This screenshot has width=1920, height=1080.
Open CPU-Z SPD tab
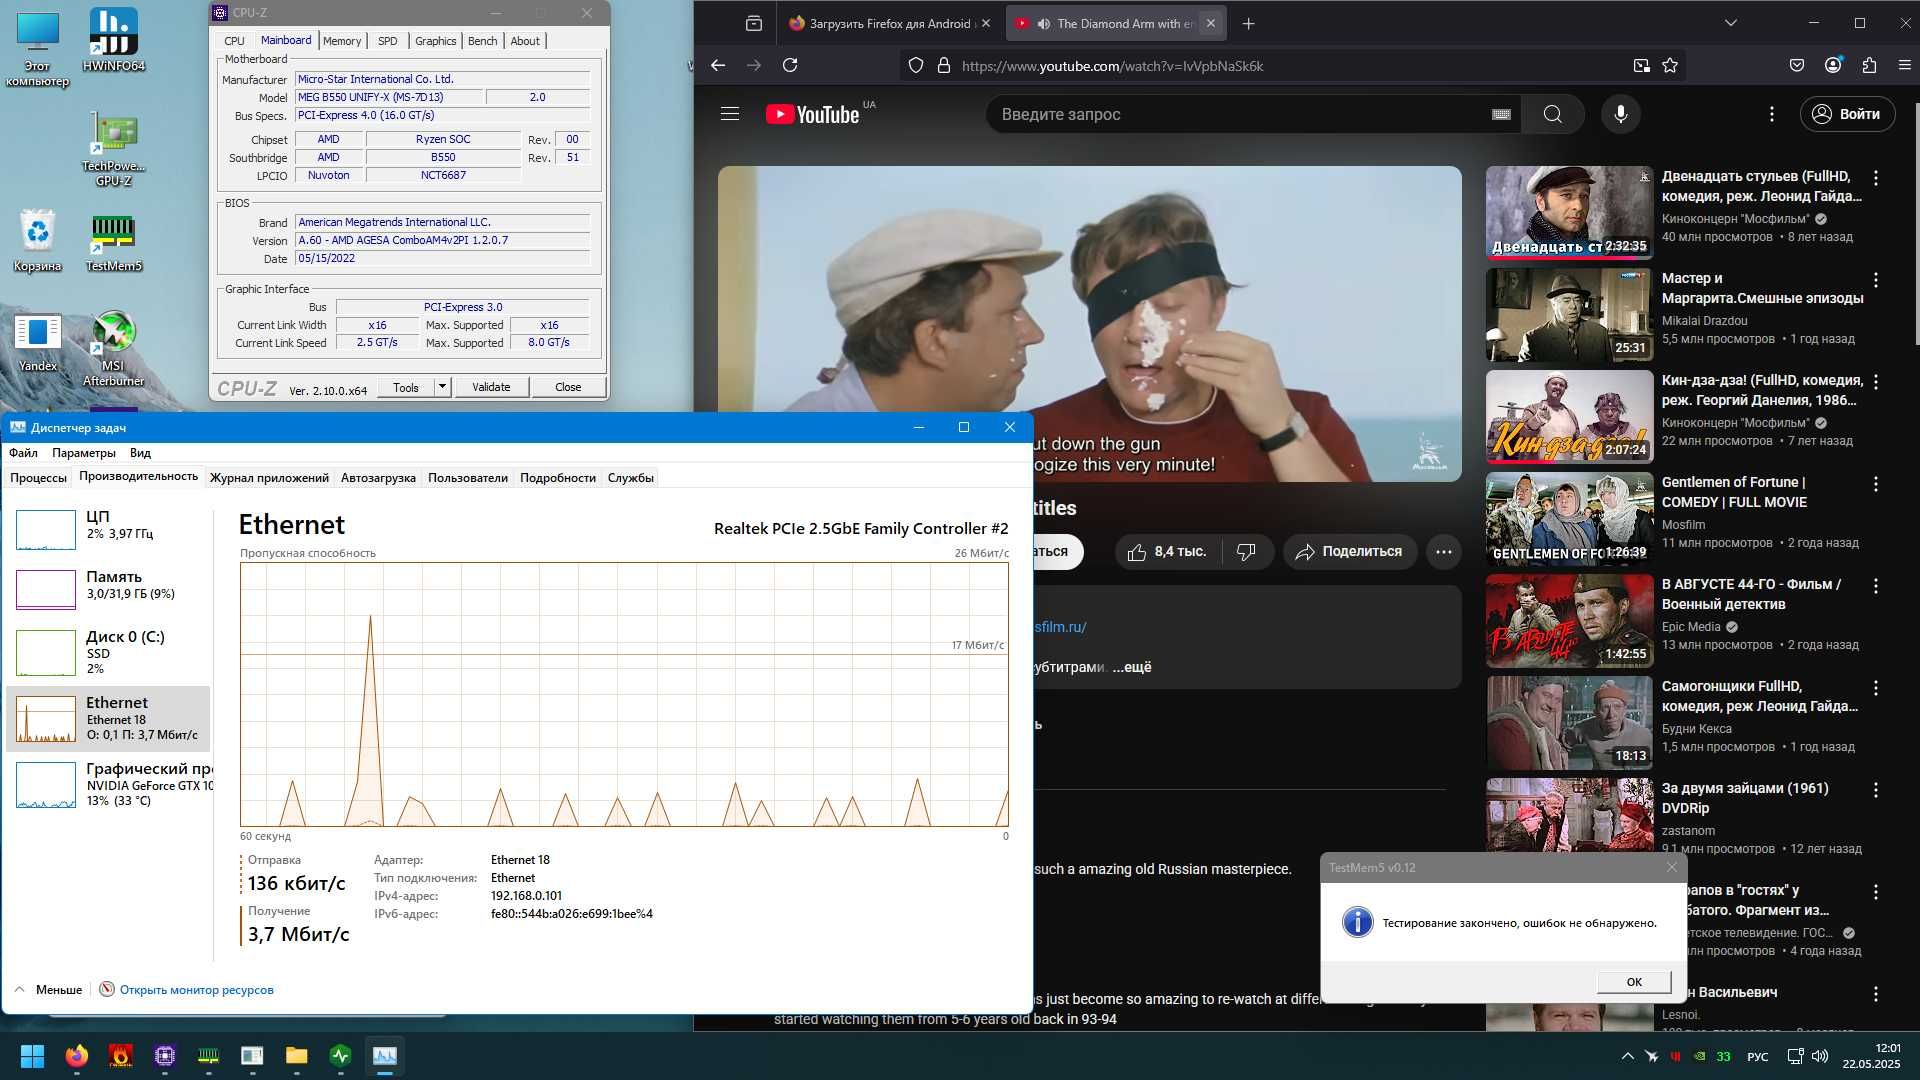coord(388,41)
